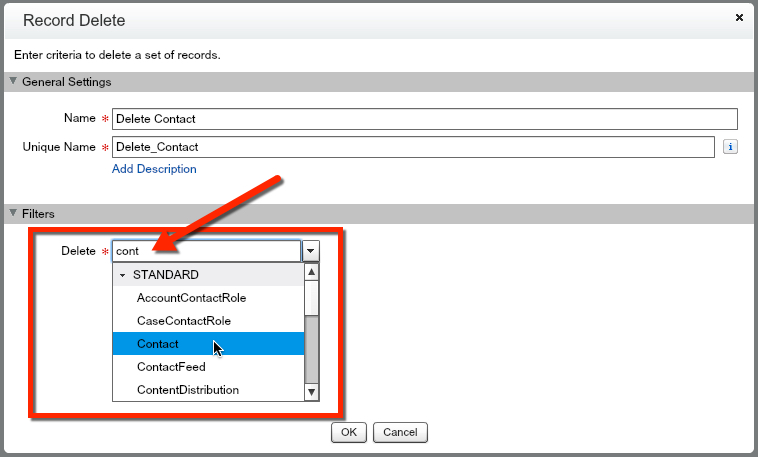This screenshot has width=758, height=457.
Task: Click the Name input field
Action: (x=424, y=119)
